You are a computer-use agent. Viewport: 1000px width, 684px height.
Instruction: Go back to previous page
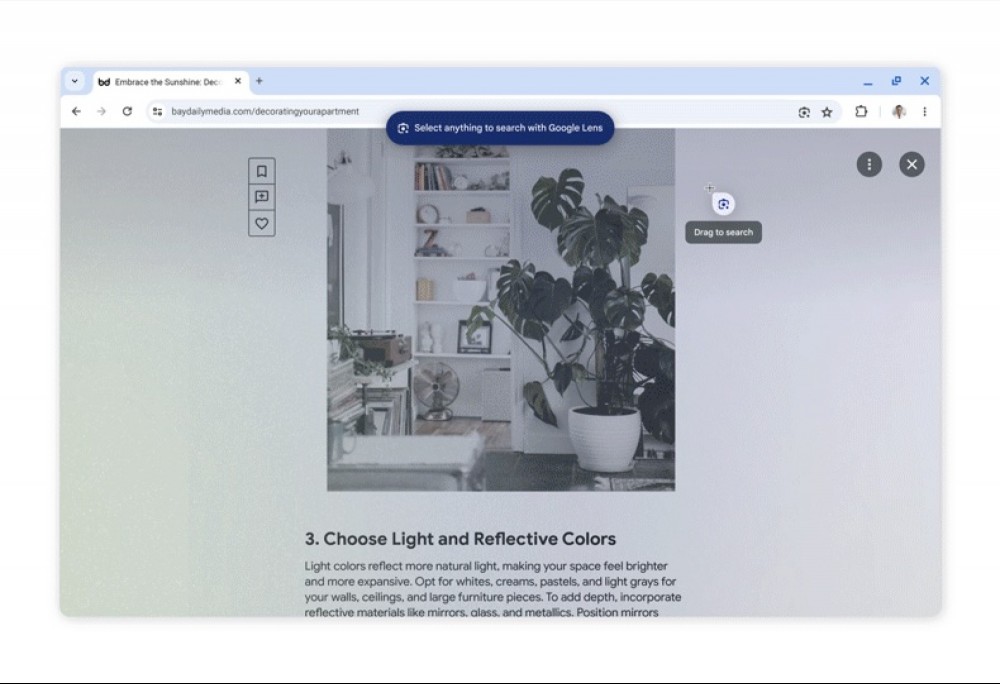tap(77, 112)
